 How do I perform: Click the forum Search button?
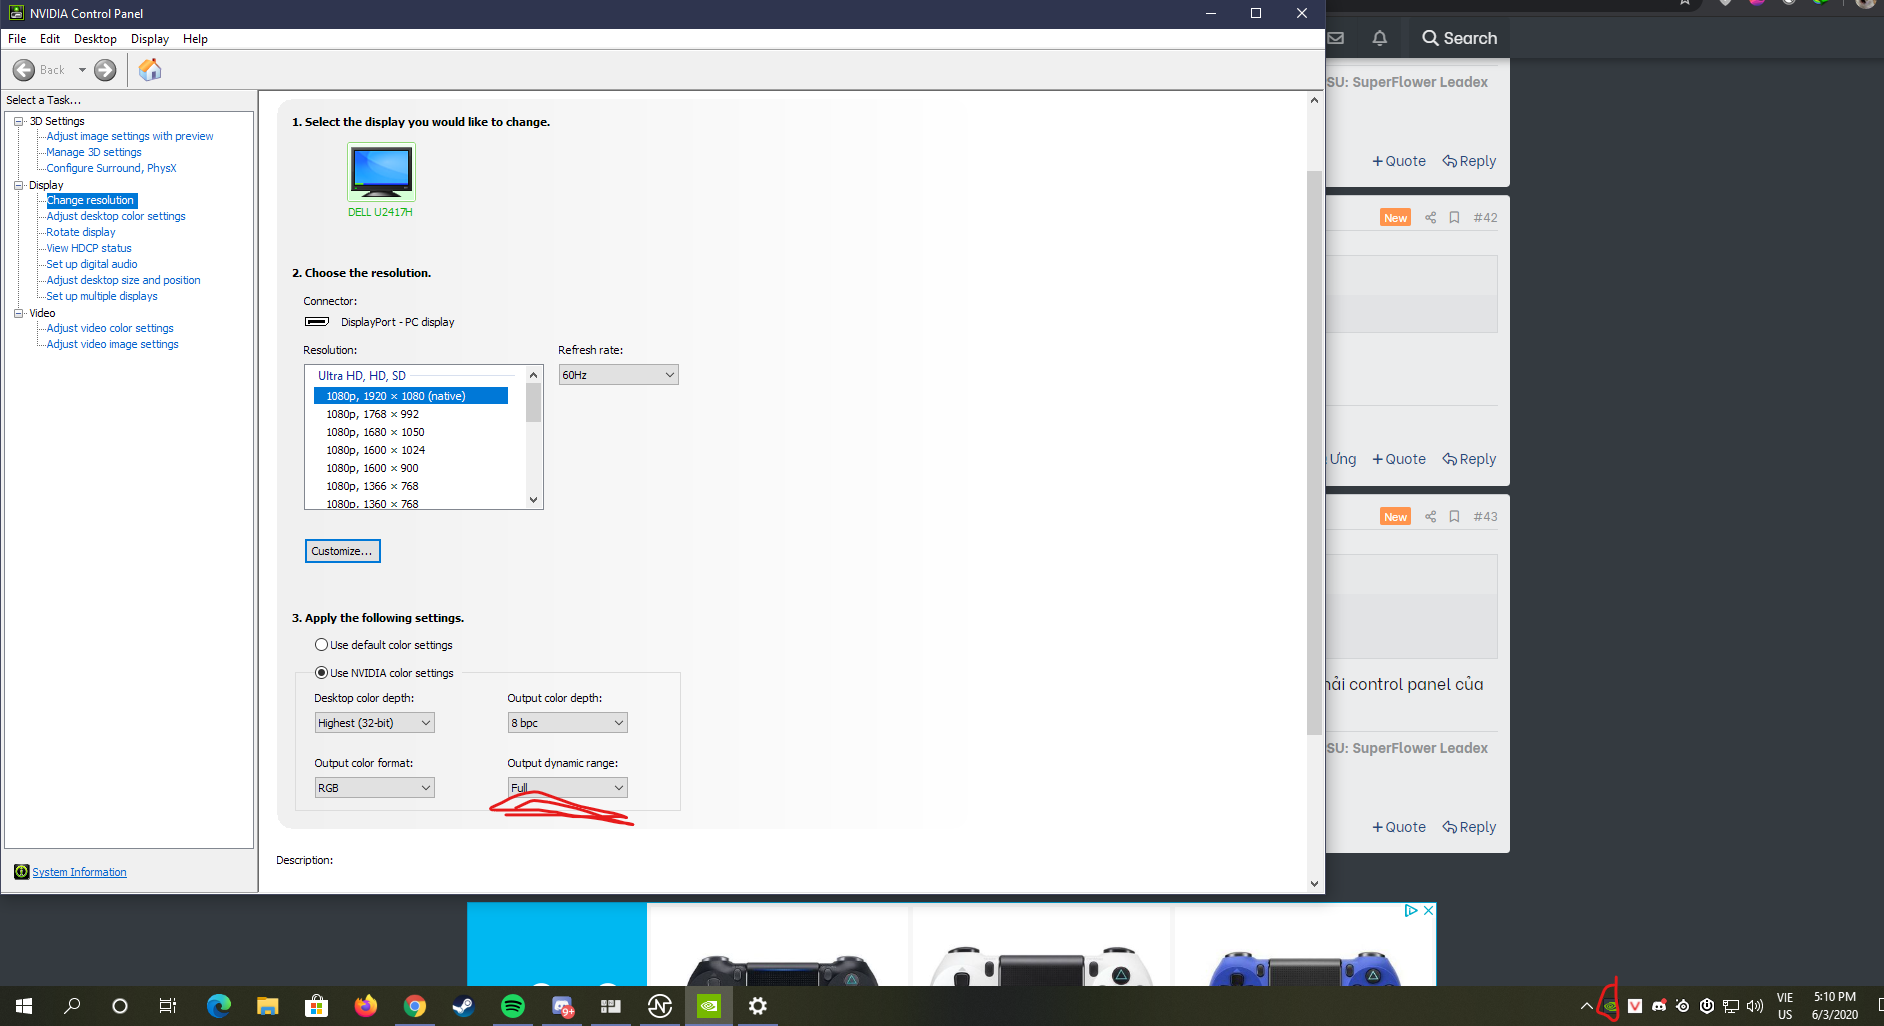coord(1459,38)
